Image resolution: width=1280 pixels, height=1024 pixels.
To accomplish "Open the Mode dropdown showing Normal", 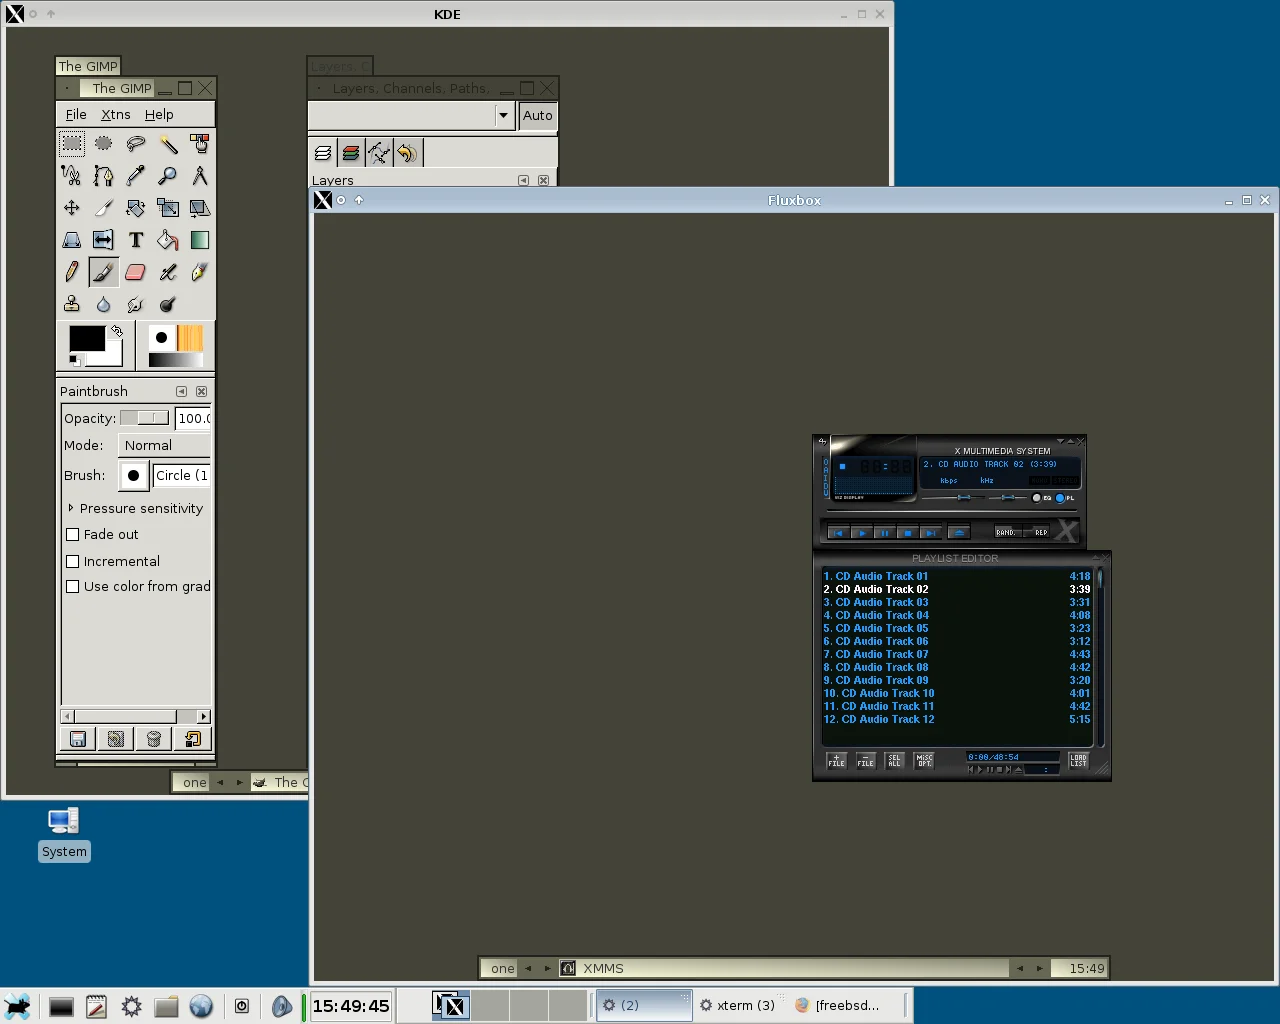I will (164, 445).
